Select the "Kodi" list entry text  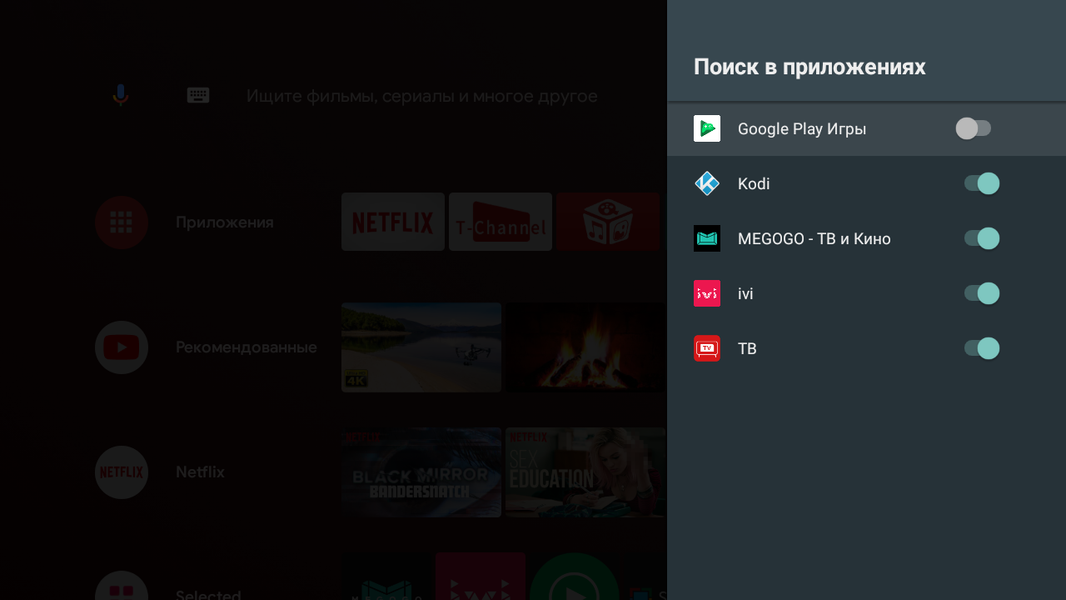point(753,183)
